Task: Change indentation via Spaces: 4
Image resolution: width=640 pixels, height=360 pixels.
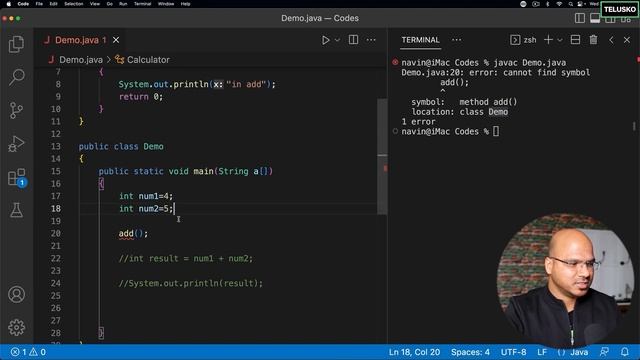Action: click(470, 352)
